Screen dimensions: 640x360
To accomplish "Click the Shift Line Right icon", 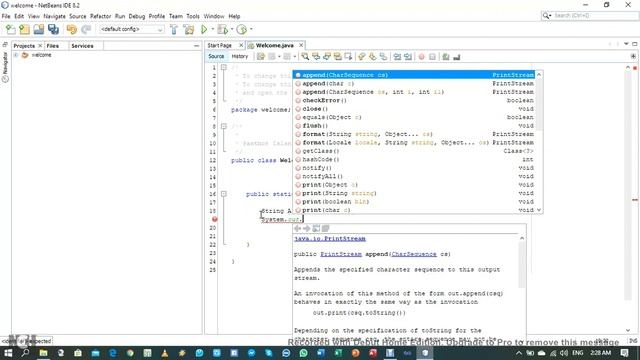I will click(408, 57).
